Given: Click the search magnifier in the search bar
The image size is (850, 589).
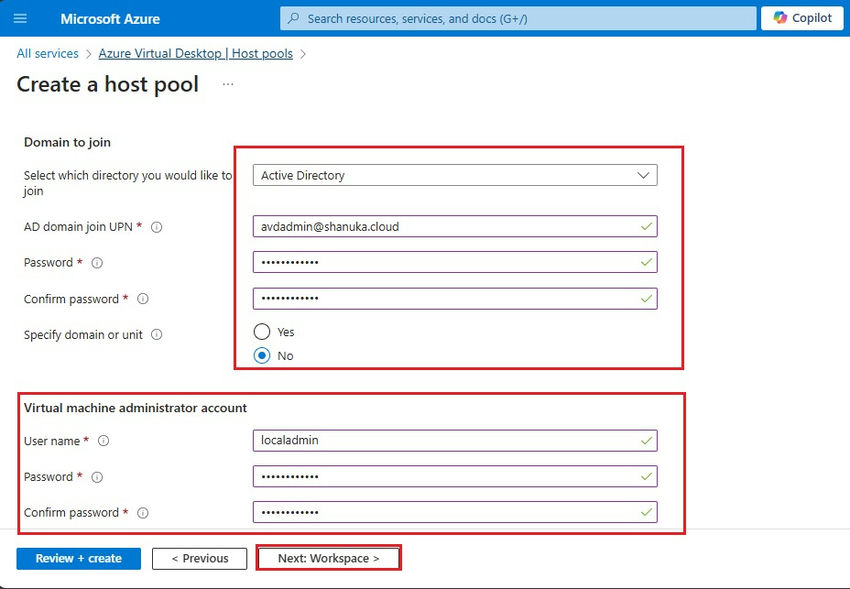Looking at the screenshot, I should click(x=293, y=17).
